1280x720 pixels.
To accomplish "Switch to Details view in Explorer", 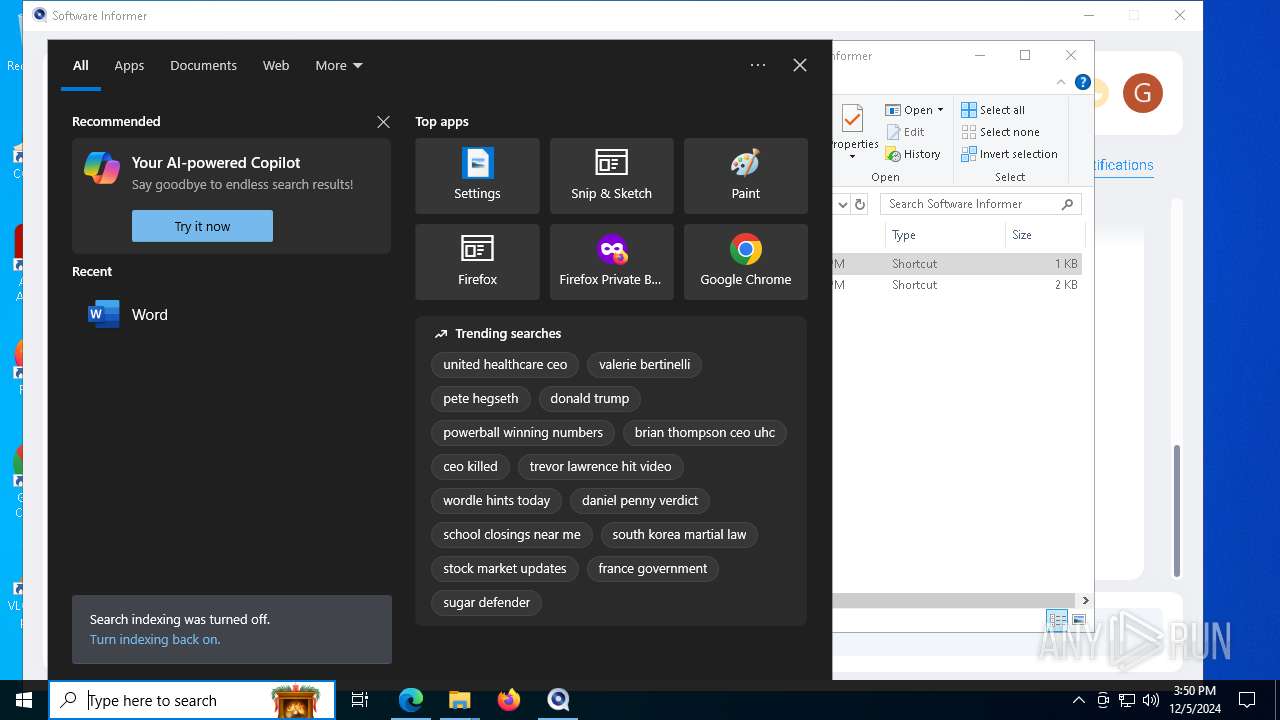I will coord(1057,620).
